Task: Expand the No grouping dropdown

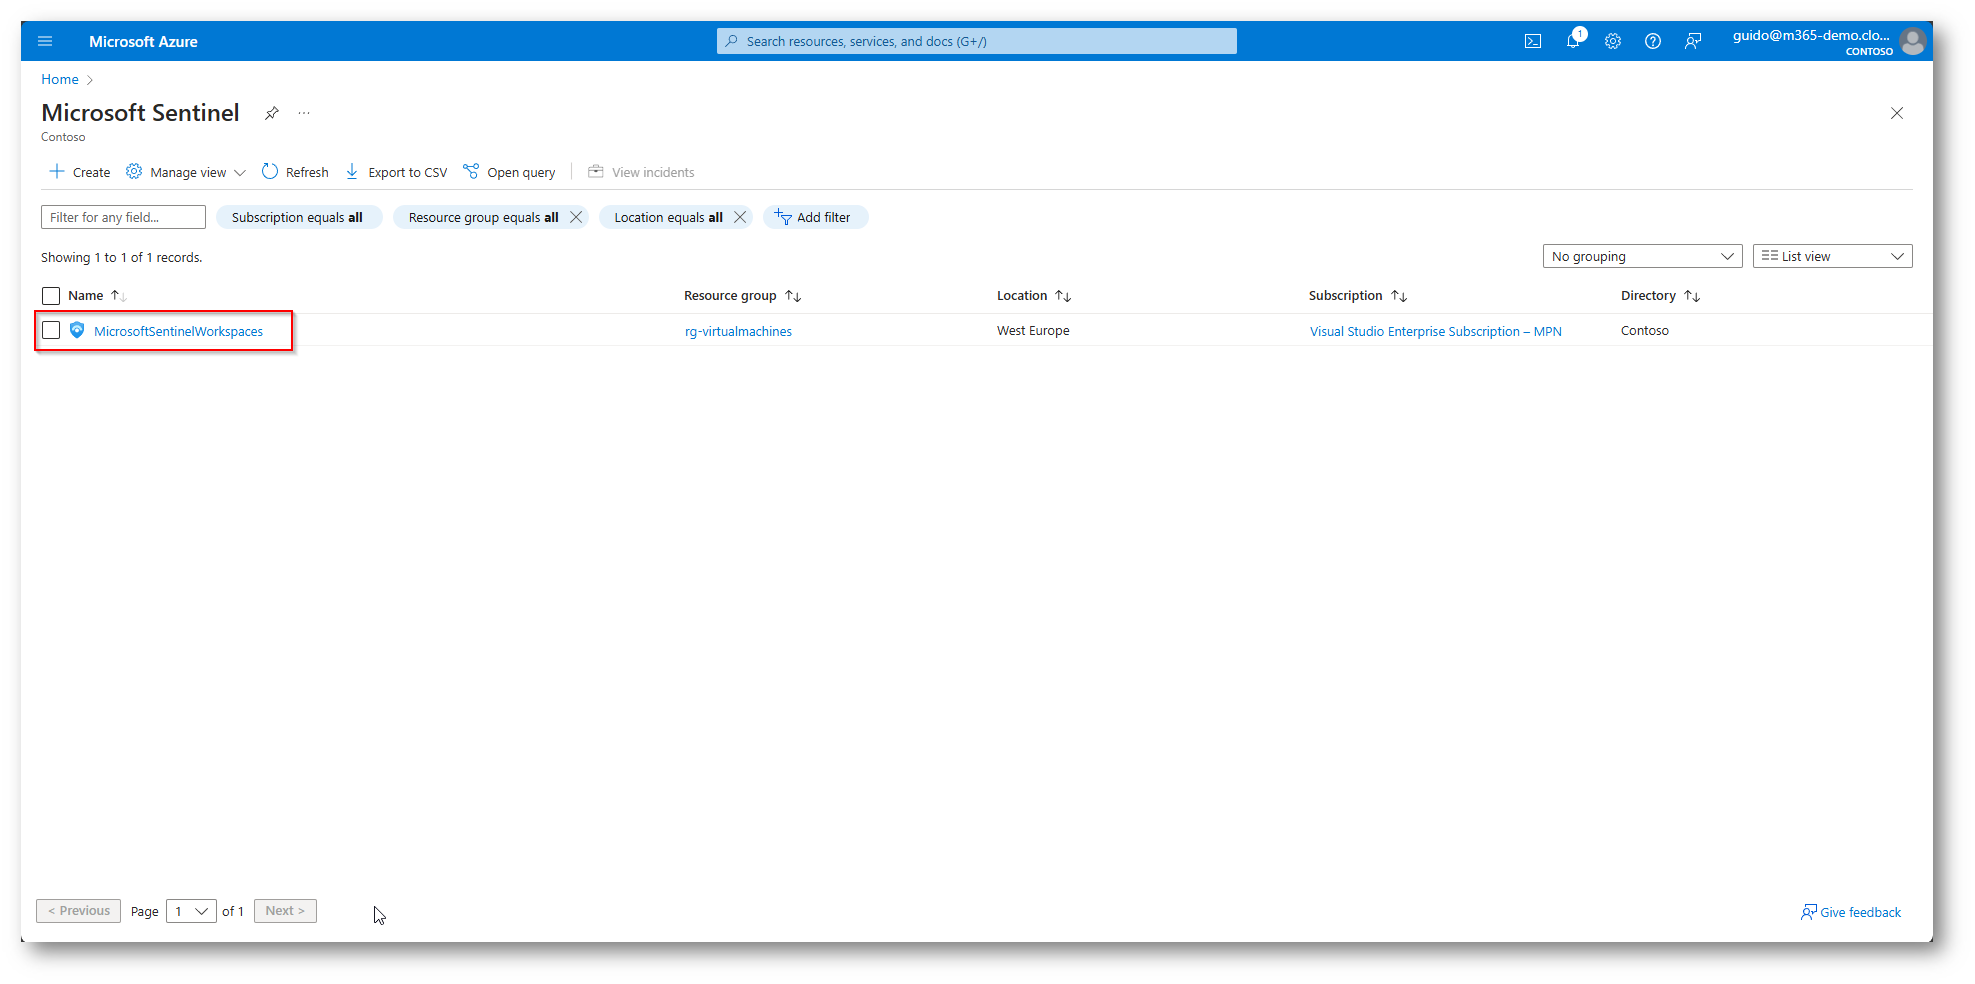Action: pyautogui.click(x=1642, y=256)
